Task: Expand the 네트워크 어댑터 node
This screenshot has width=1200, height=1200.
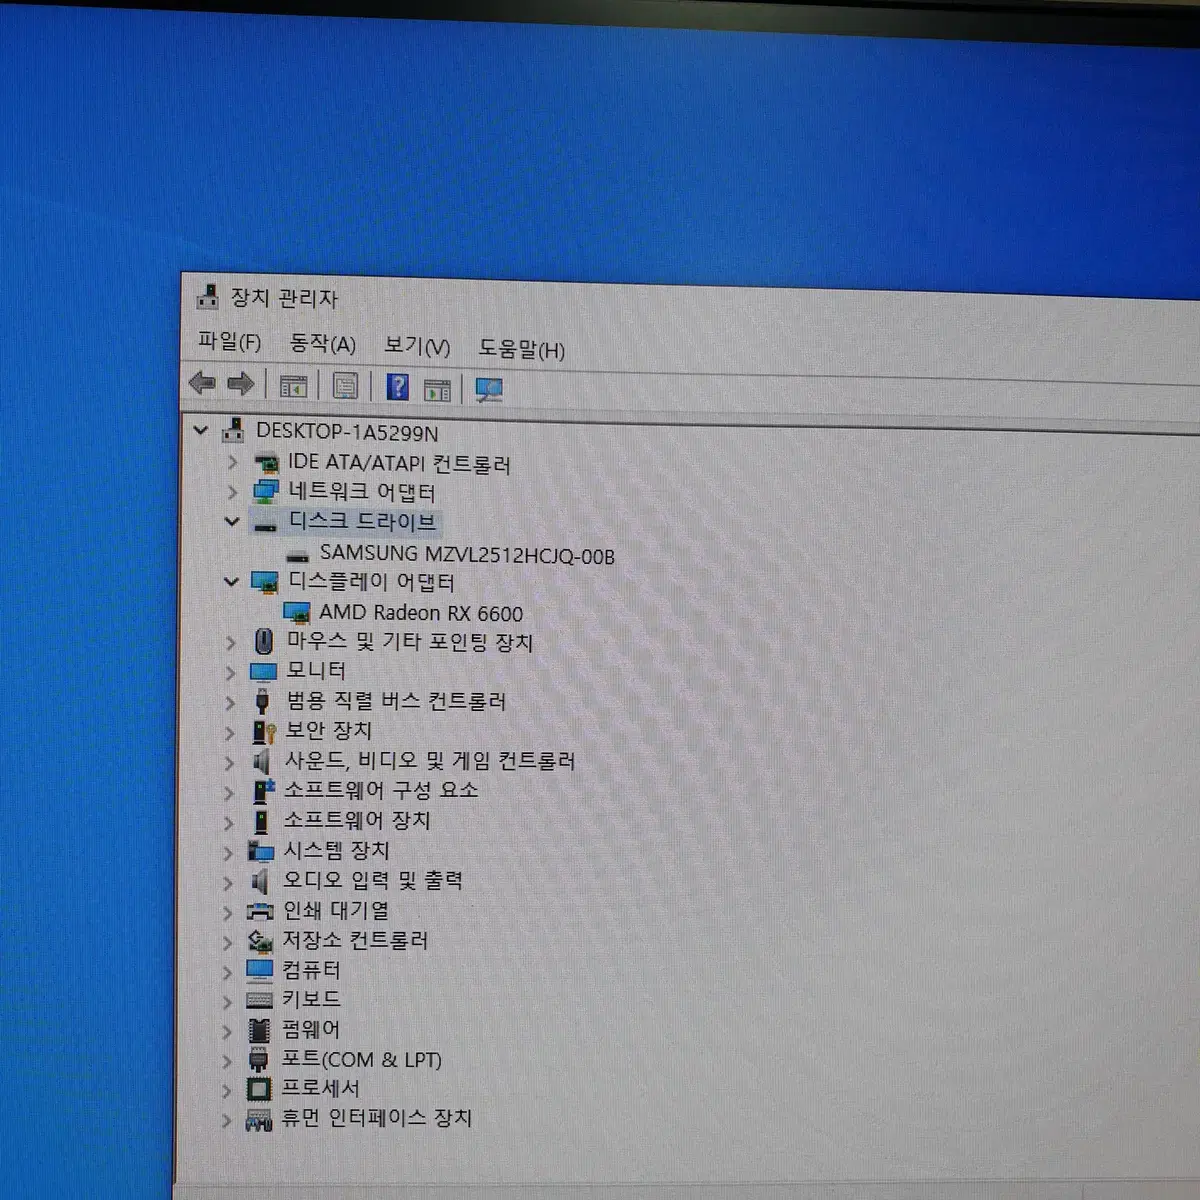Action: click(232, 492)
